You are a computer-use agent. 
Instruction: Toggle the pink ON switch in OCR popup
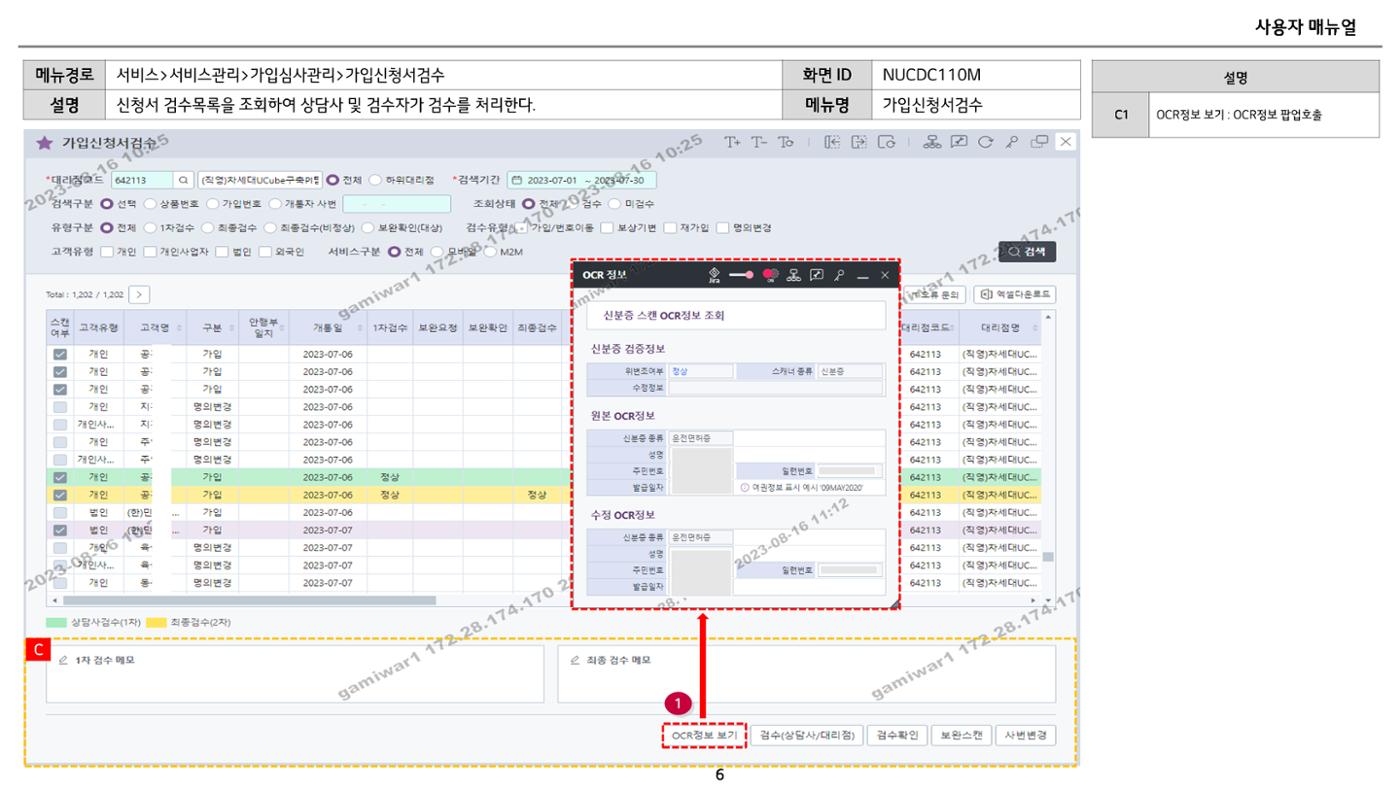[770, 275]
